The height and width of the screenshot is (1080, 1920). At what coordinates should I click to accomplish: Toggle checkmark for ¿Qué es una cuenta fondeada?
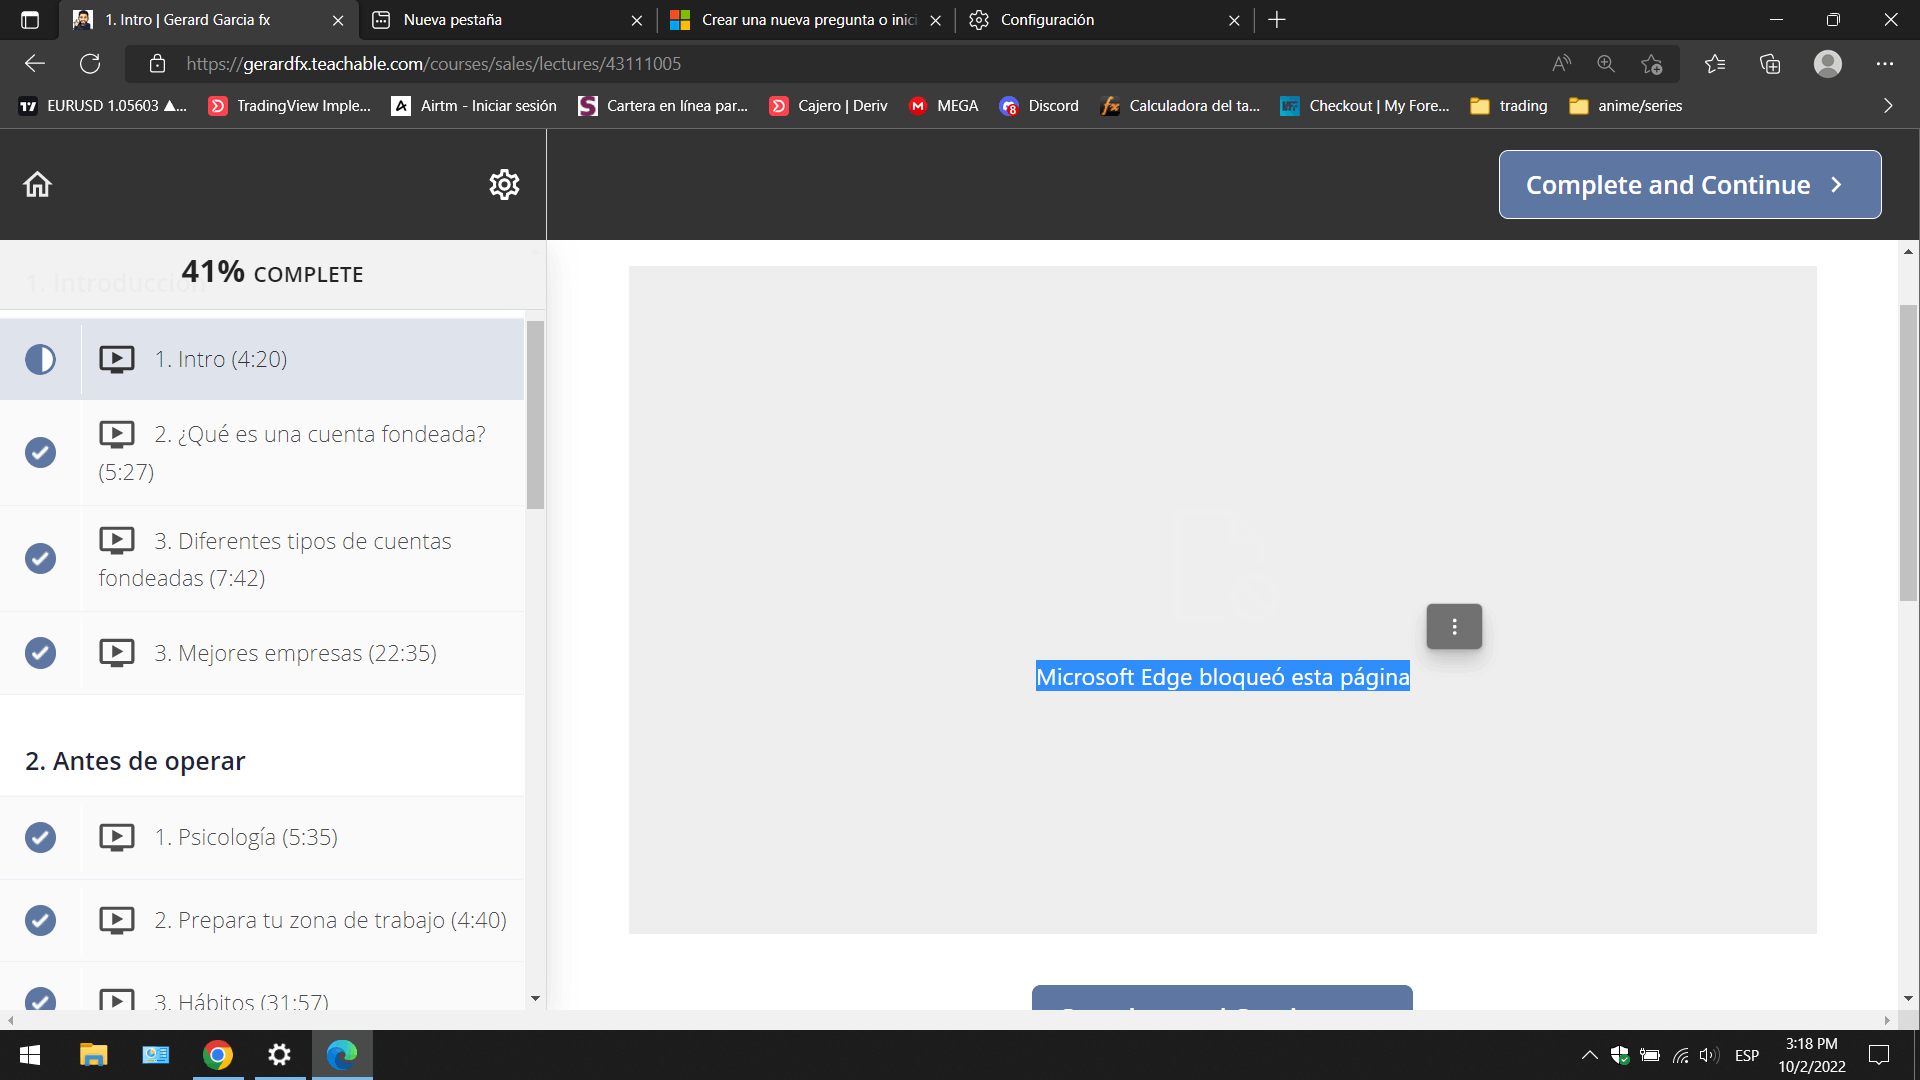pyautogui.click(x=40, y=452)
